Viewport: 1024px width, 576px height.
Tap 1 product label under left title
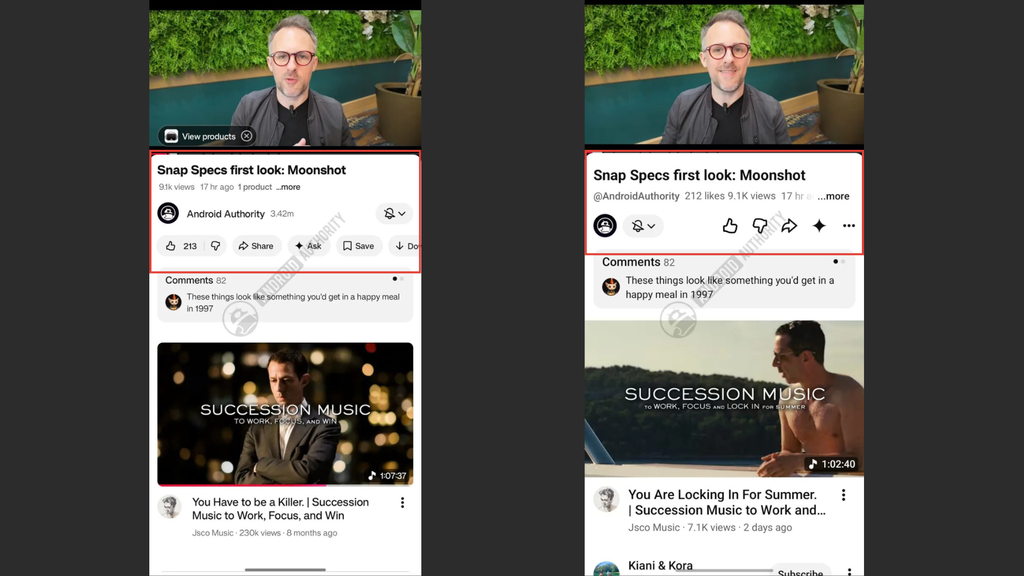click(x=255, y=187)
